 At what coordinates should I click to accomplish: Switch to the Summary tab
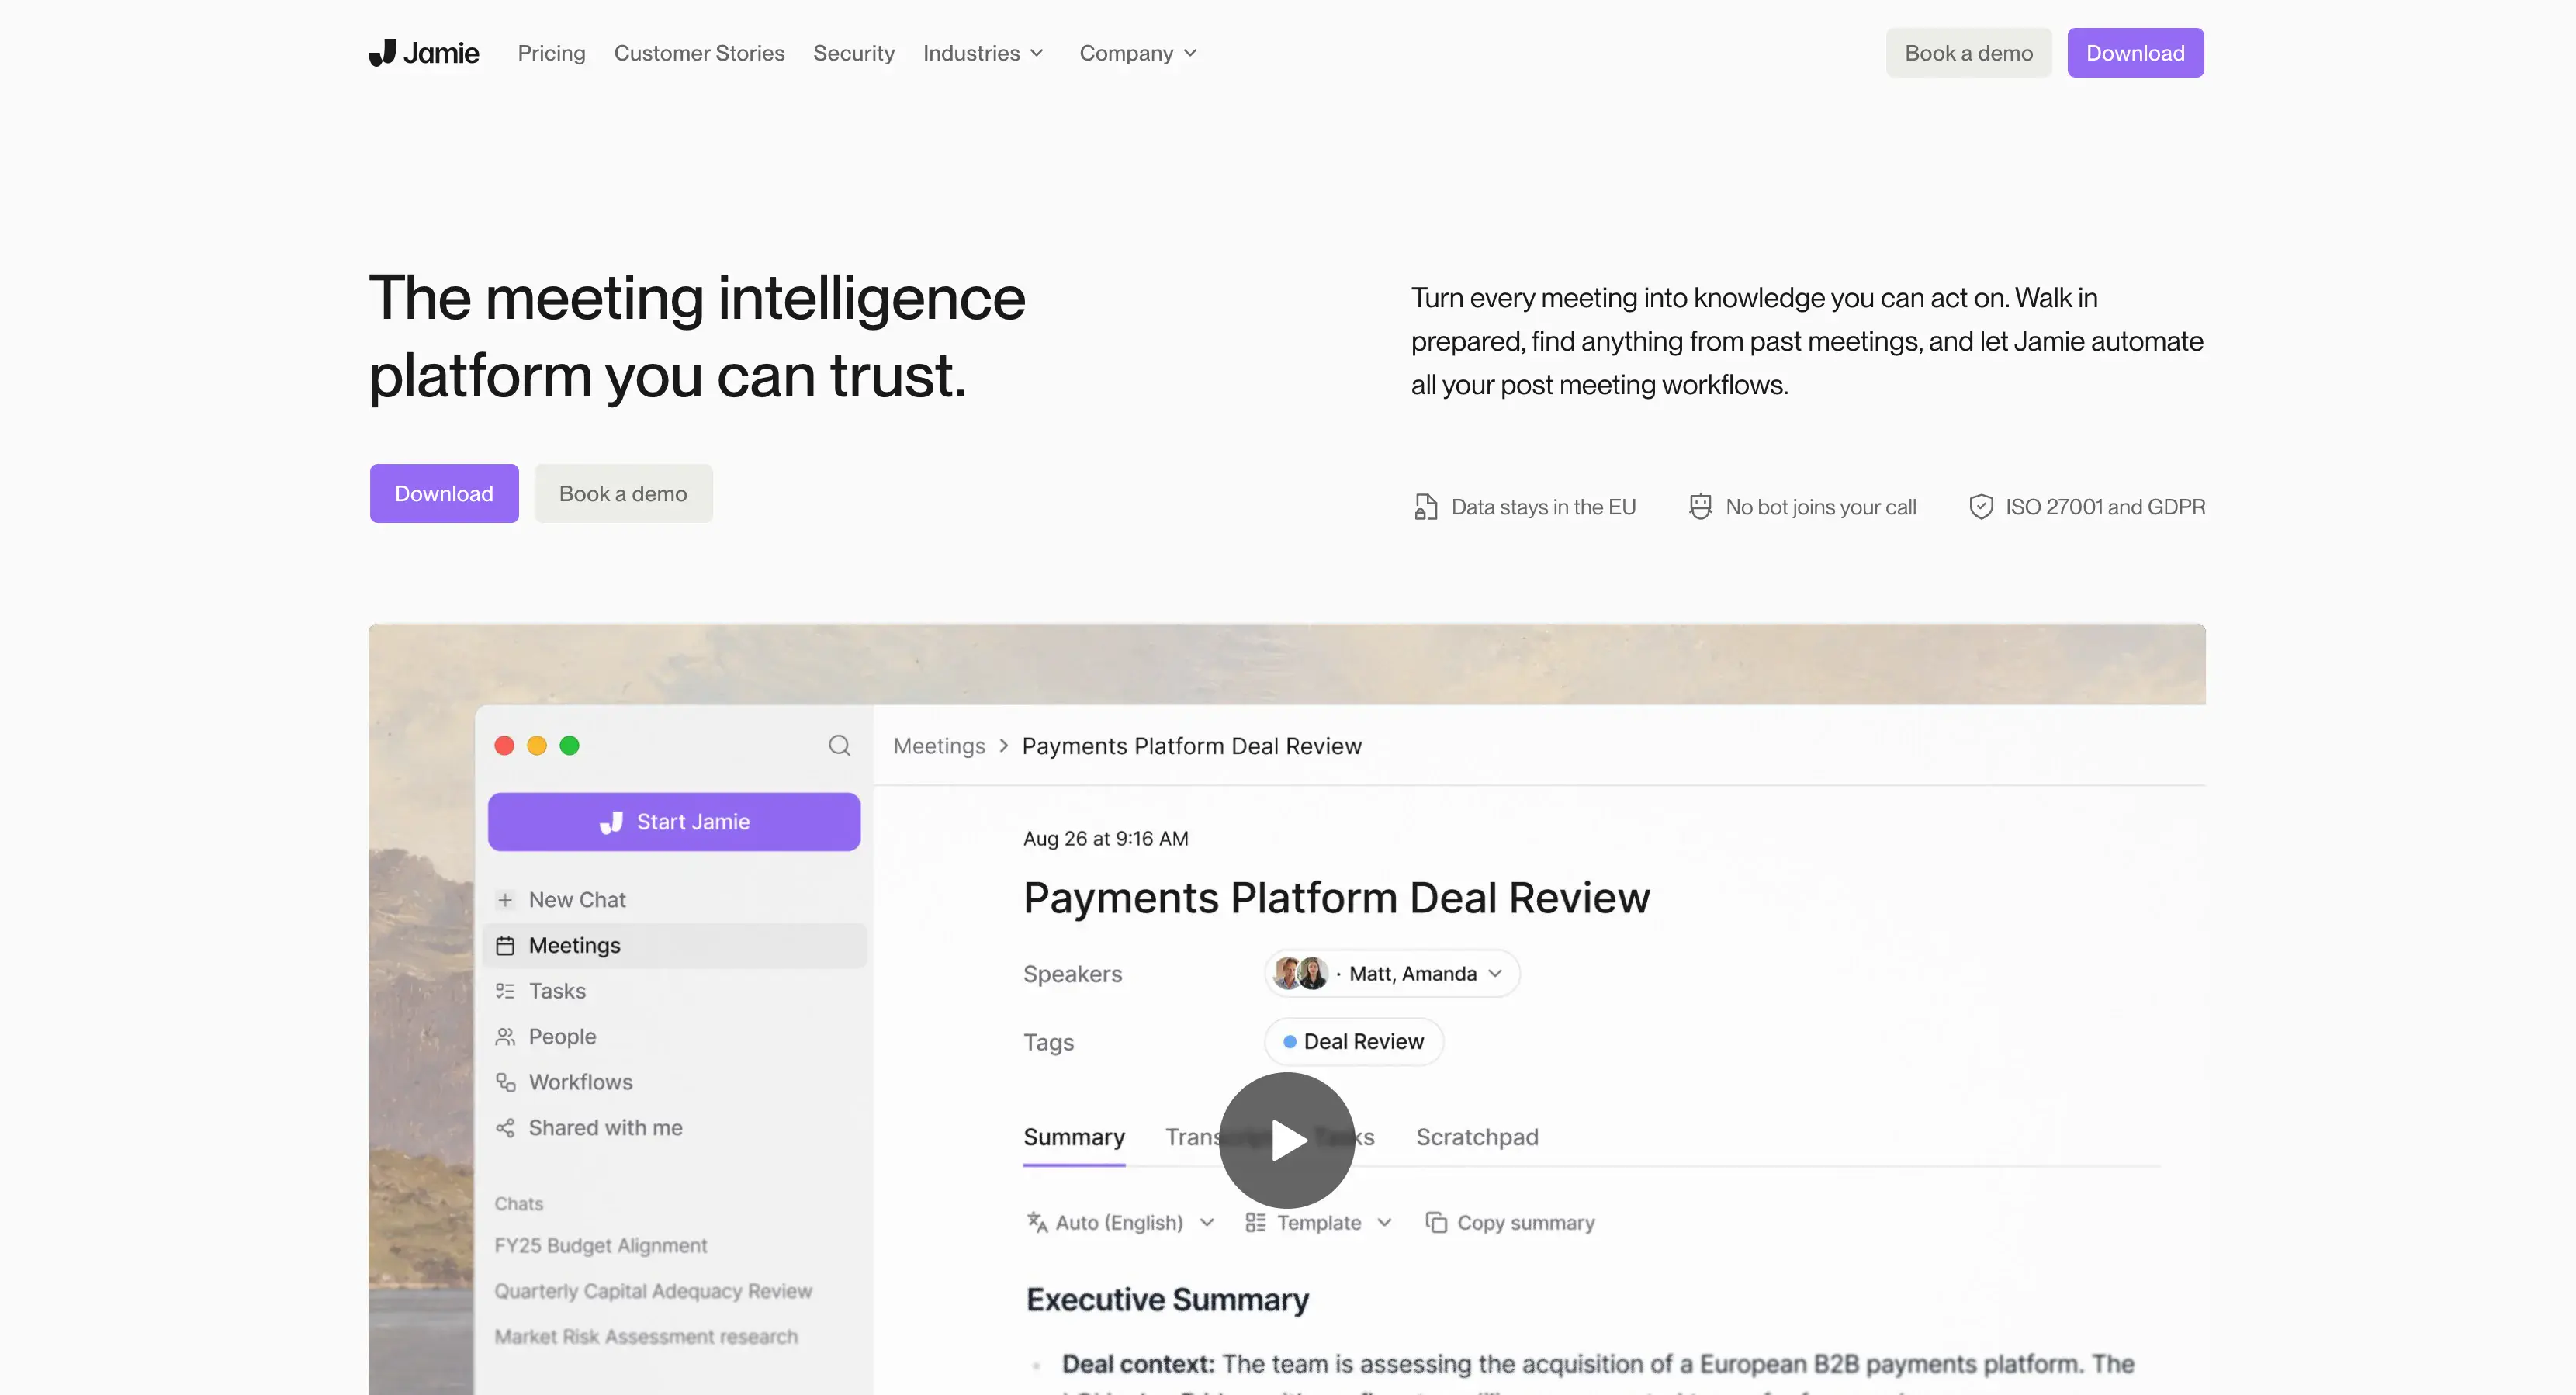[1074, 1138]
